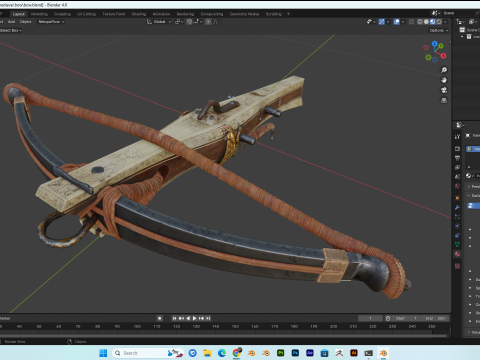
Task: Open the Scripting workspace tab
Action: click(274, 14)
